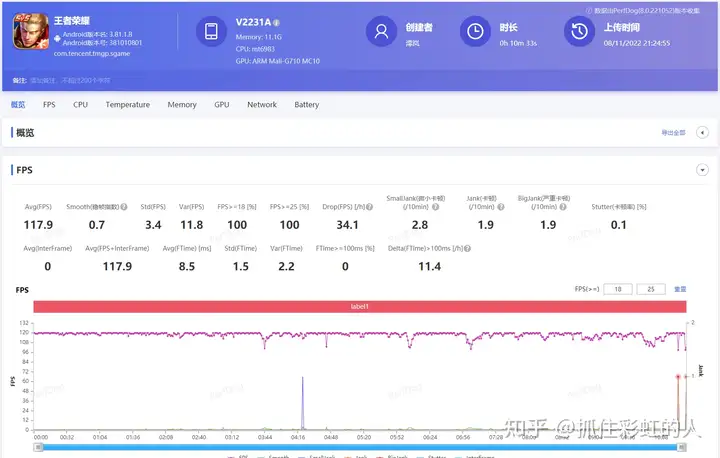Switch to the Network tab
This screenshot has height=458, width=720.
click(262, 105)
